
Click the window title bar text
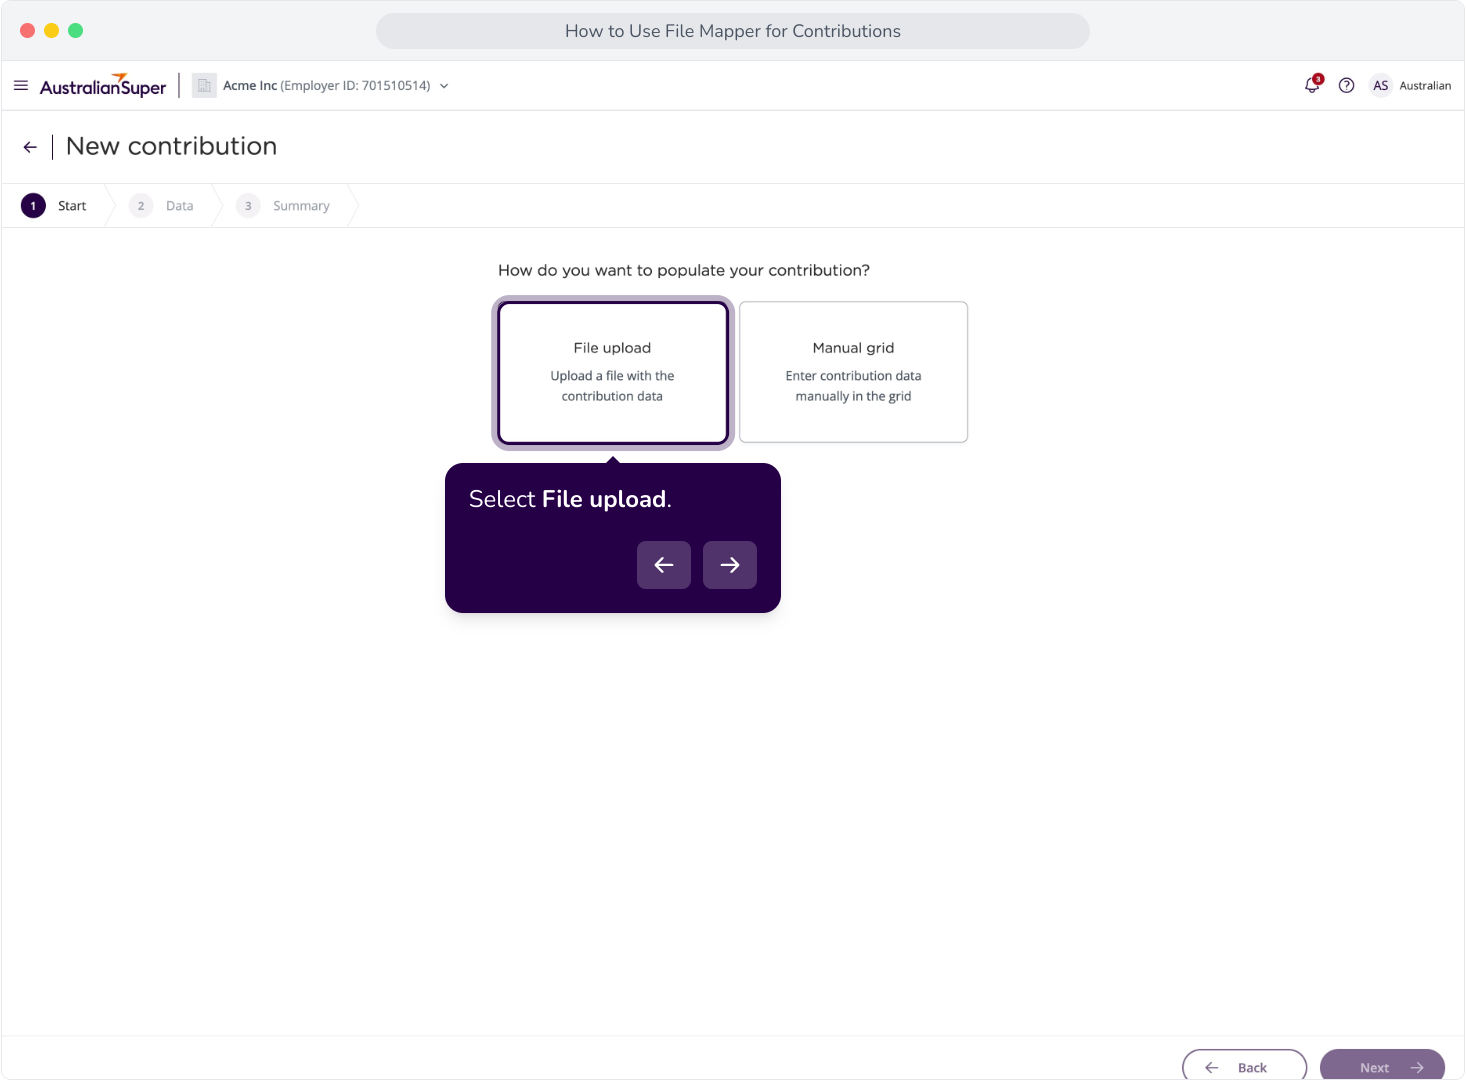coord(733,31)
